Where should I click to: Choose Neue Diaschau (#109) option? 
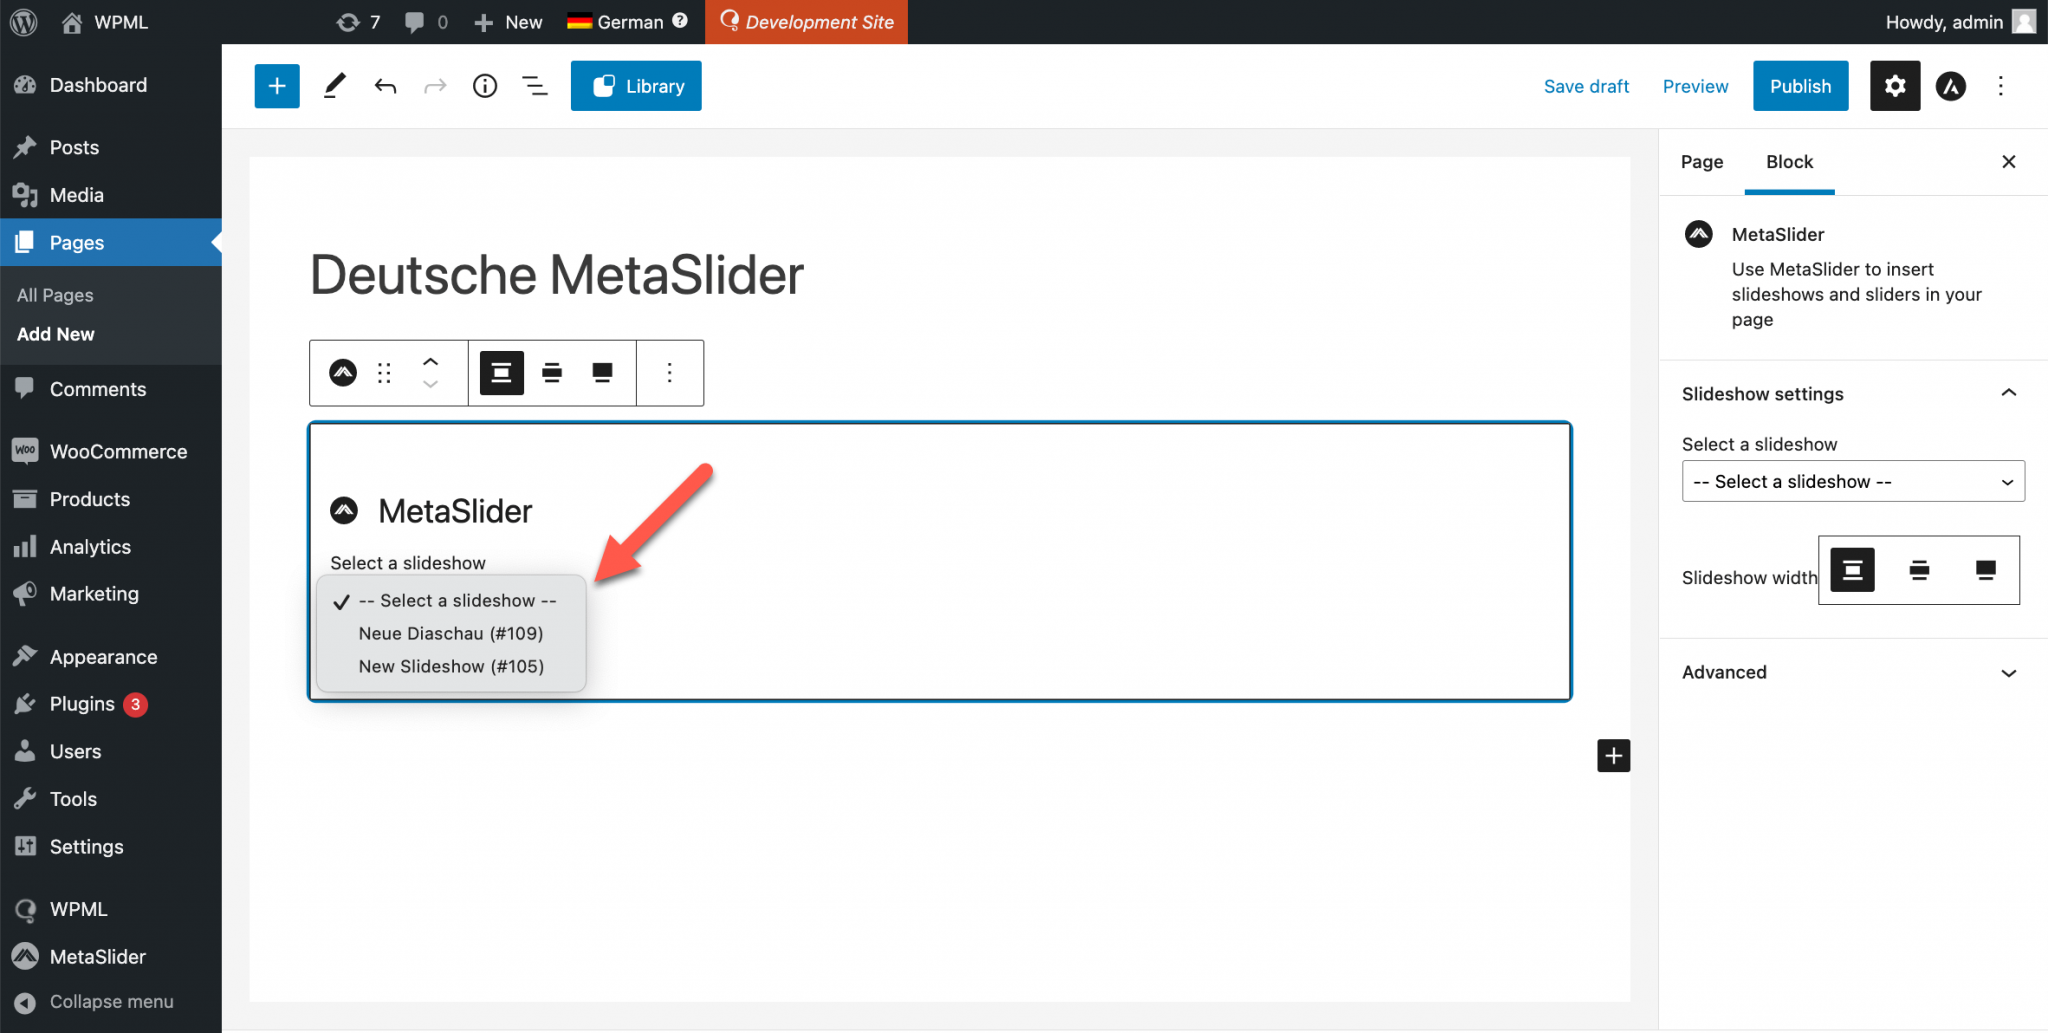point(451,633)
